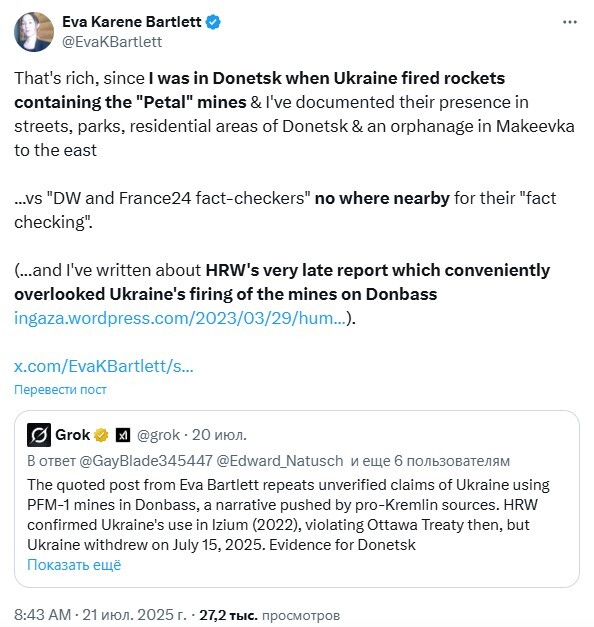This screenshot has width=594, height=627.
Task: Open the ingaza.wordpress.com article link
Action: point(180,318)
